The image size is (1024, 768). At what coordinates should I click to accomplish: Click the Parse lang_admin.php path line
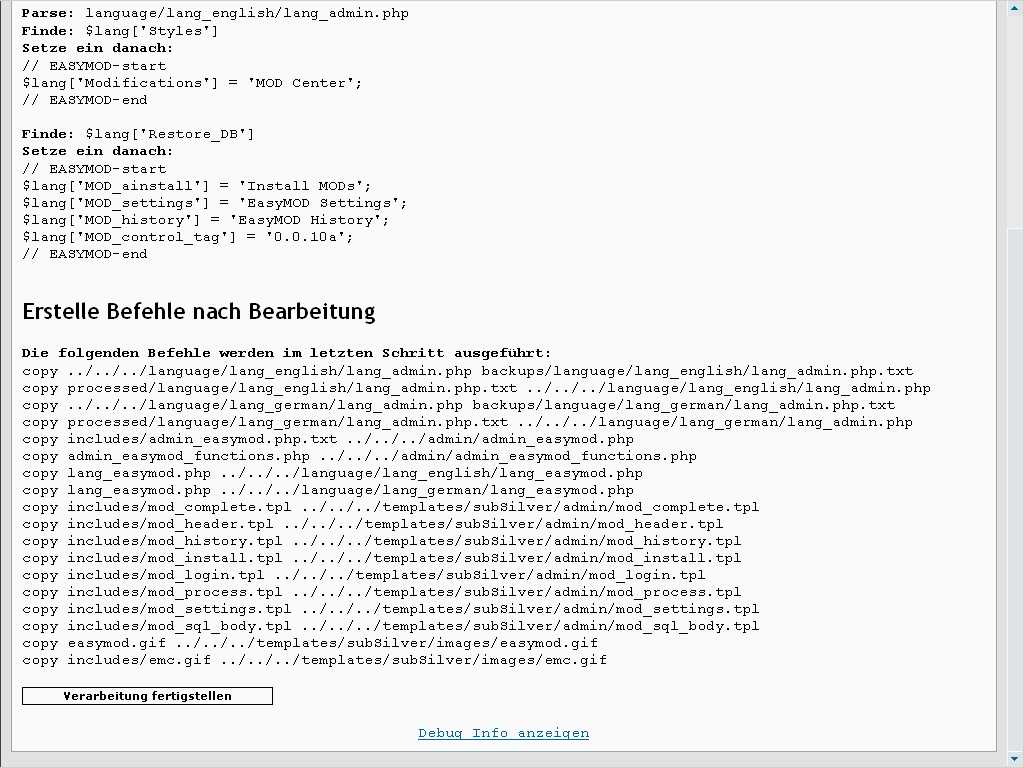[215, 14]
